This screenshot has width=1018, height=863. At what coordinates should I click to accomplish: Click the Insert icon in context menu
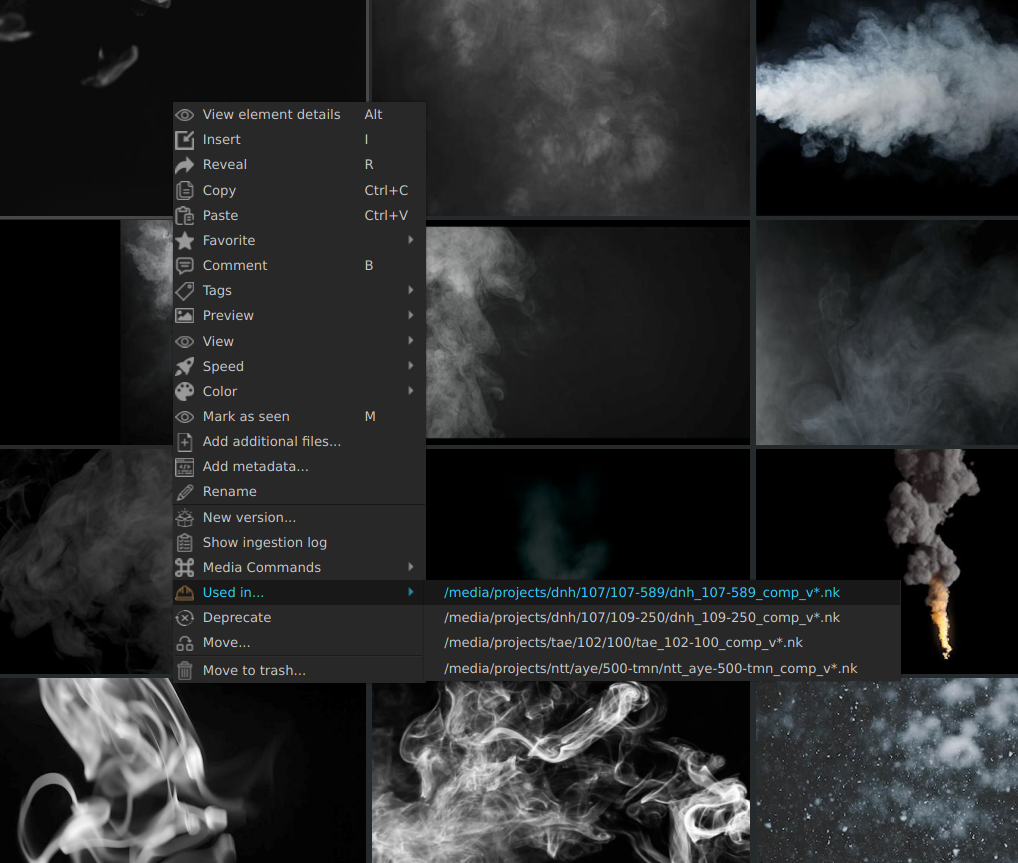[x=185, y=140]
